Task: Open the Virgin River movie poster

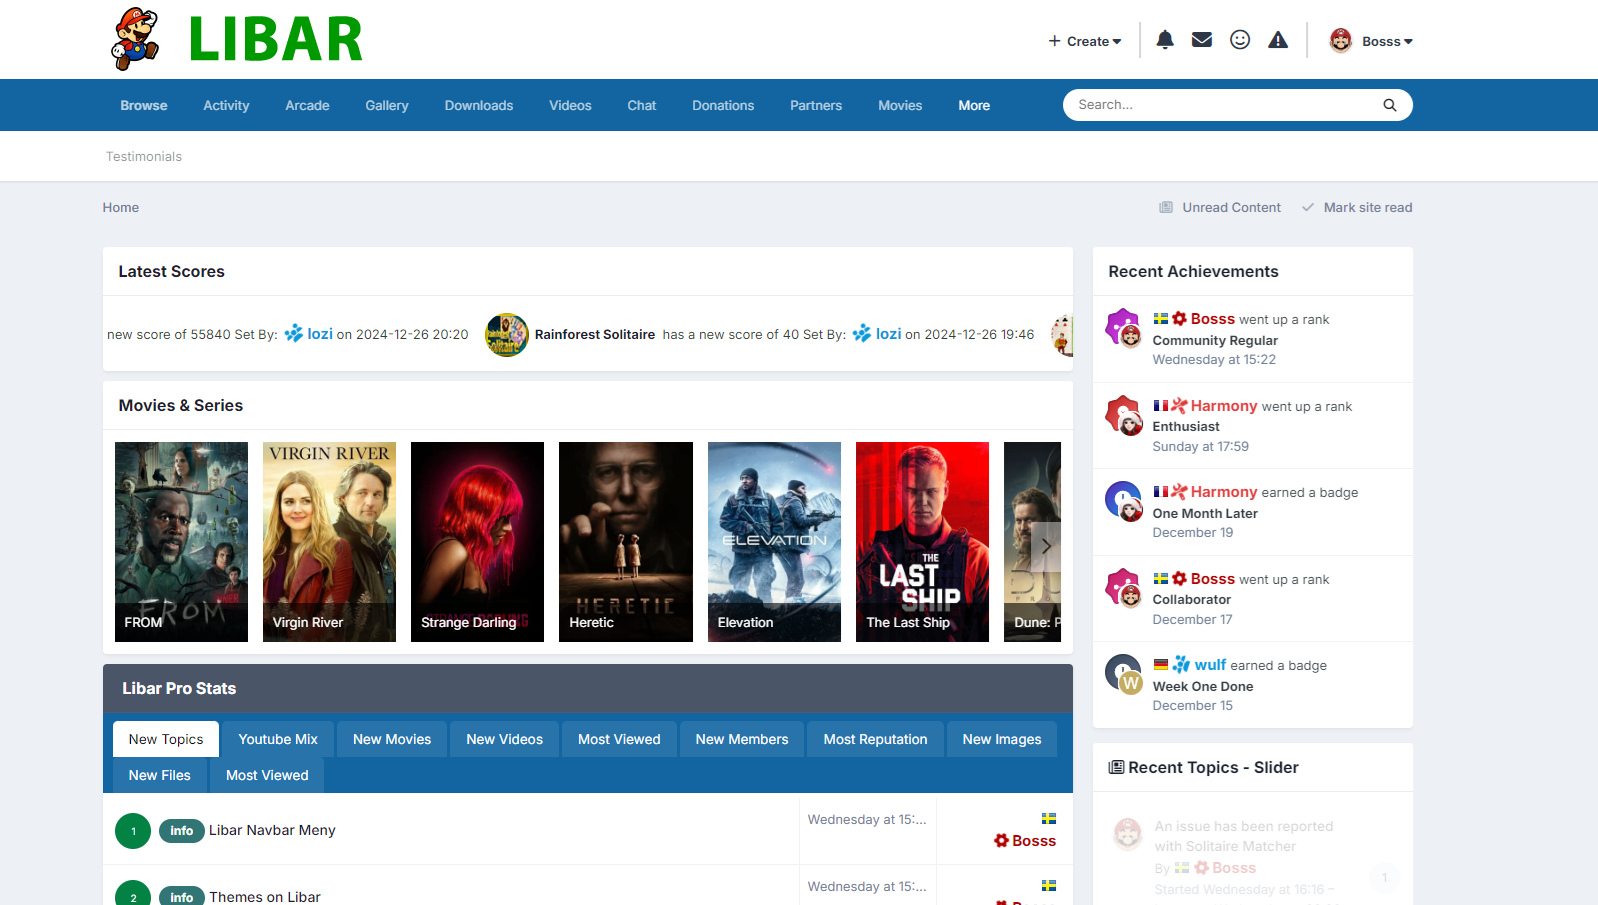Action: tap(329, 541)
